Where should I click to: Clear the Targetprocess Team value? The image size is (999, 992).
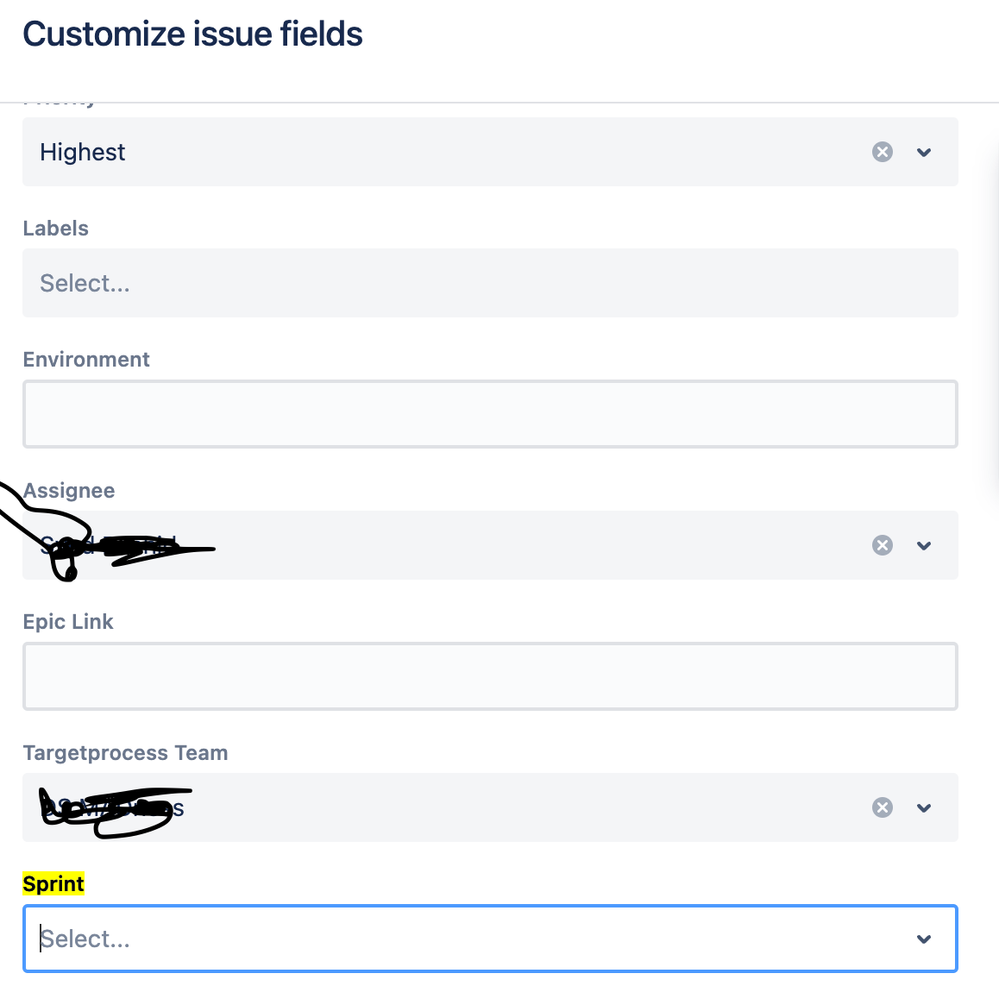882,808
